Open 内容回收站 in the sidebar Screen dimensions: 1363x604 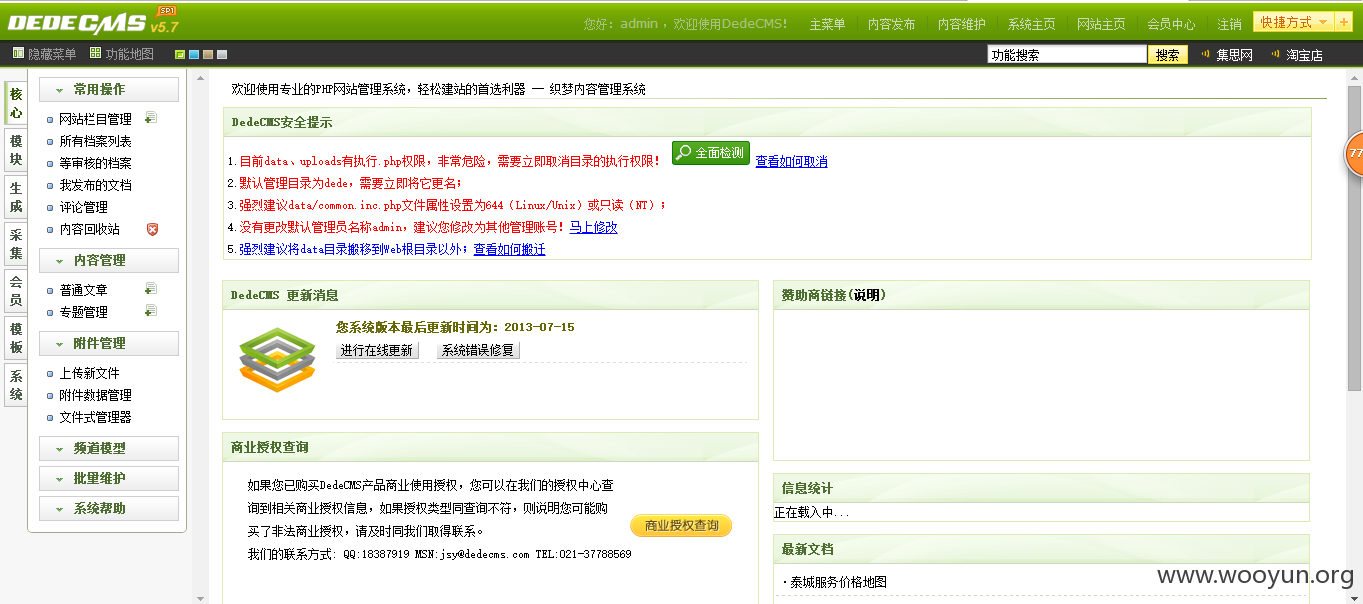89,229
